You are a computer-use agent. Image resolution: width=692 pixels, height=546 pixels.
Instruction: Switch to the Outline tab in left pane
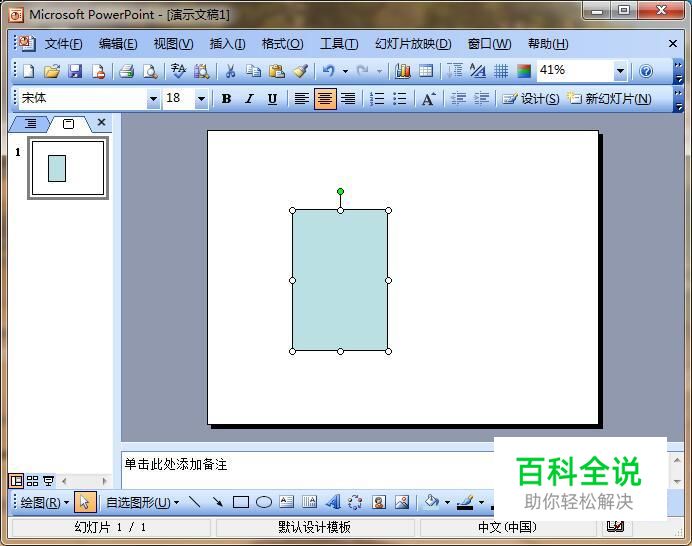[x=30, y=124]
